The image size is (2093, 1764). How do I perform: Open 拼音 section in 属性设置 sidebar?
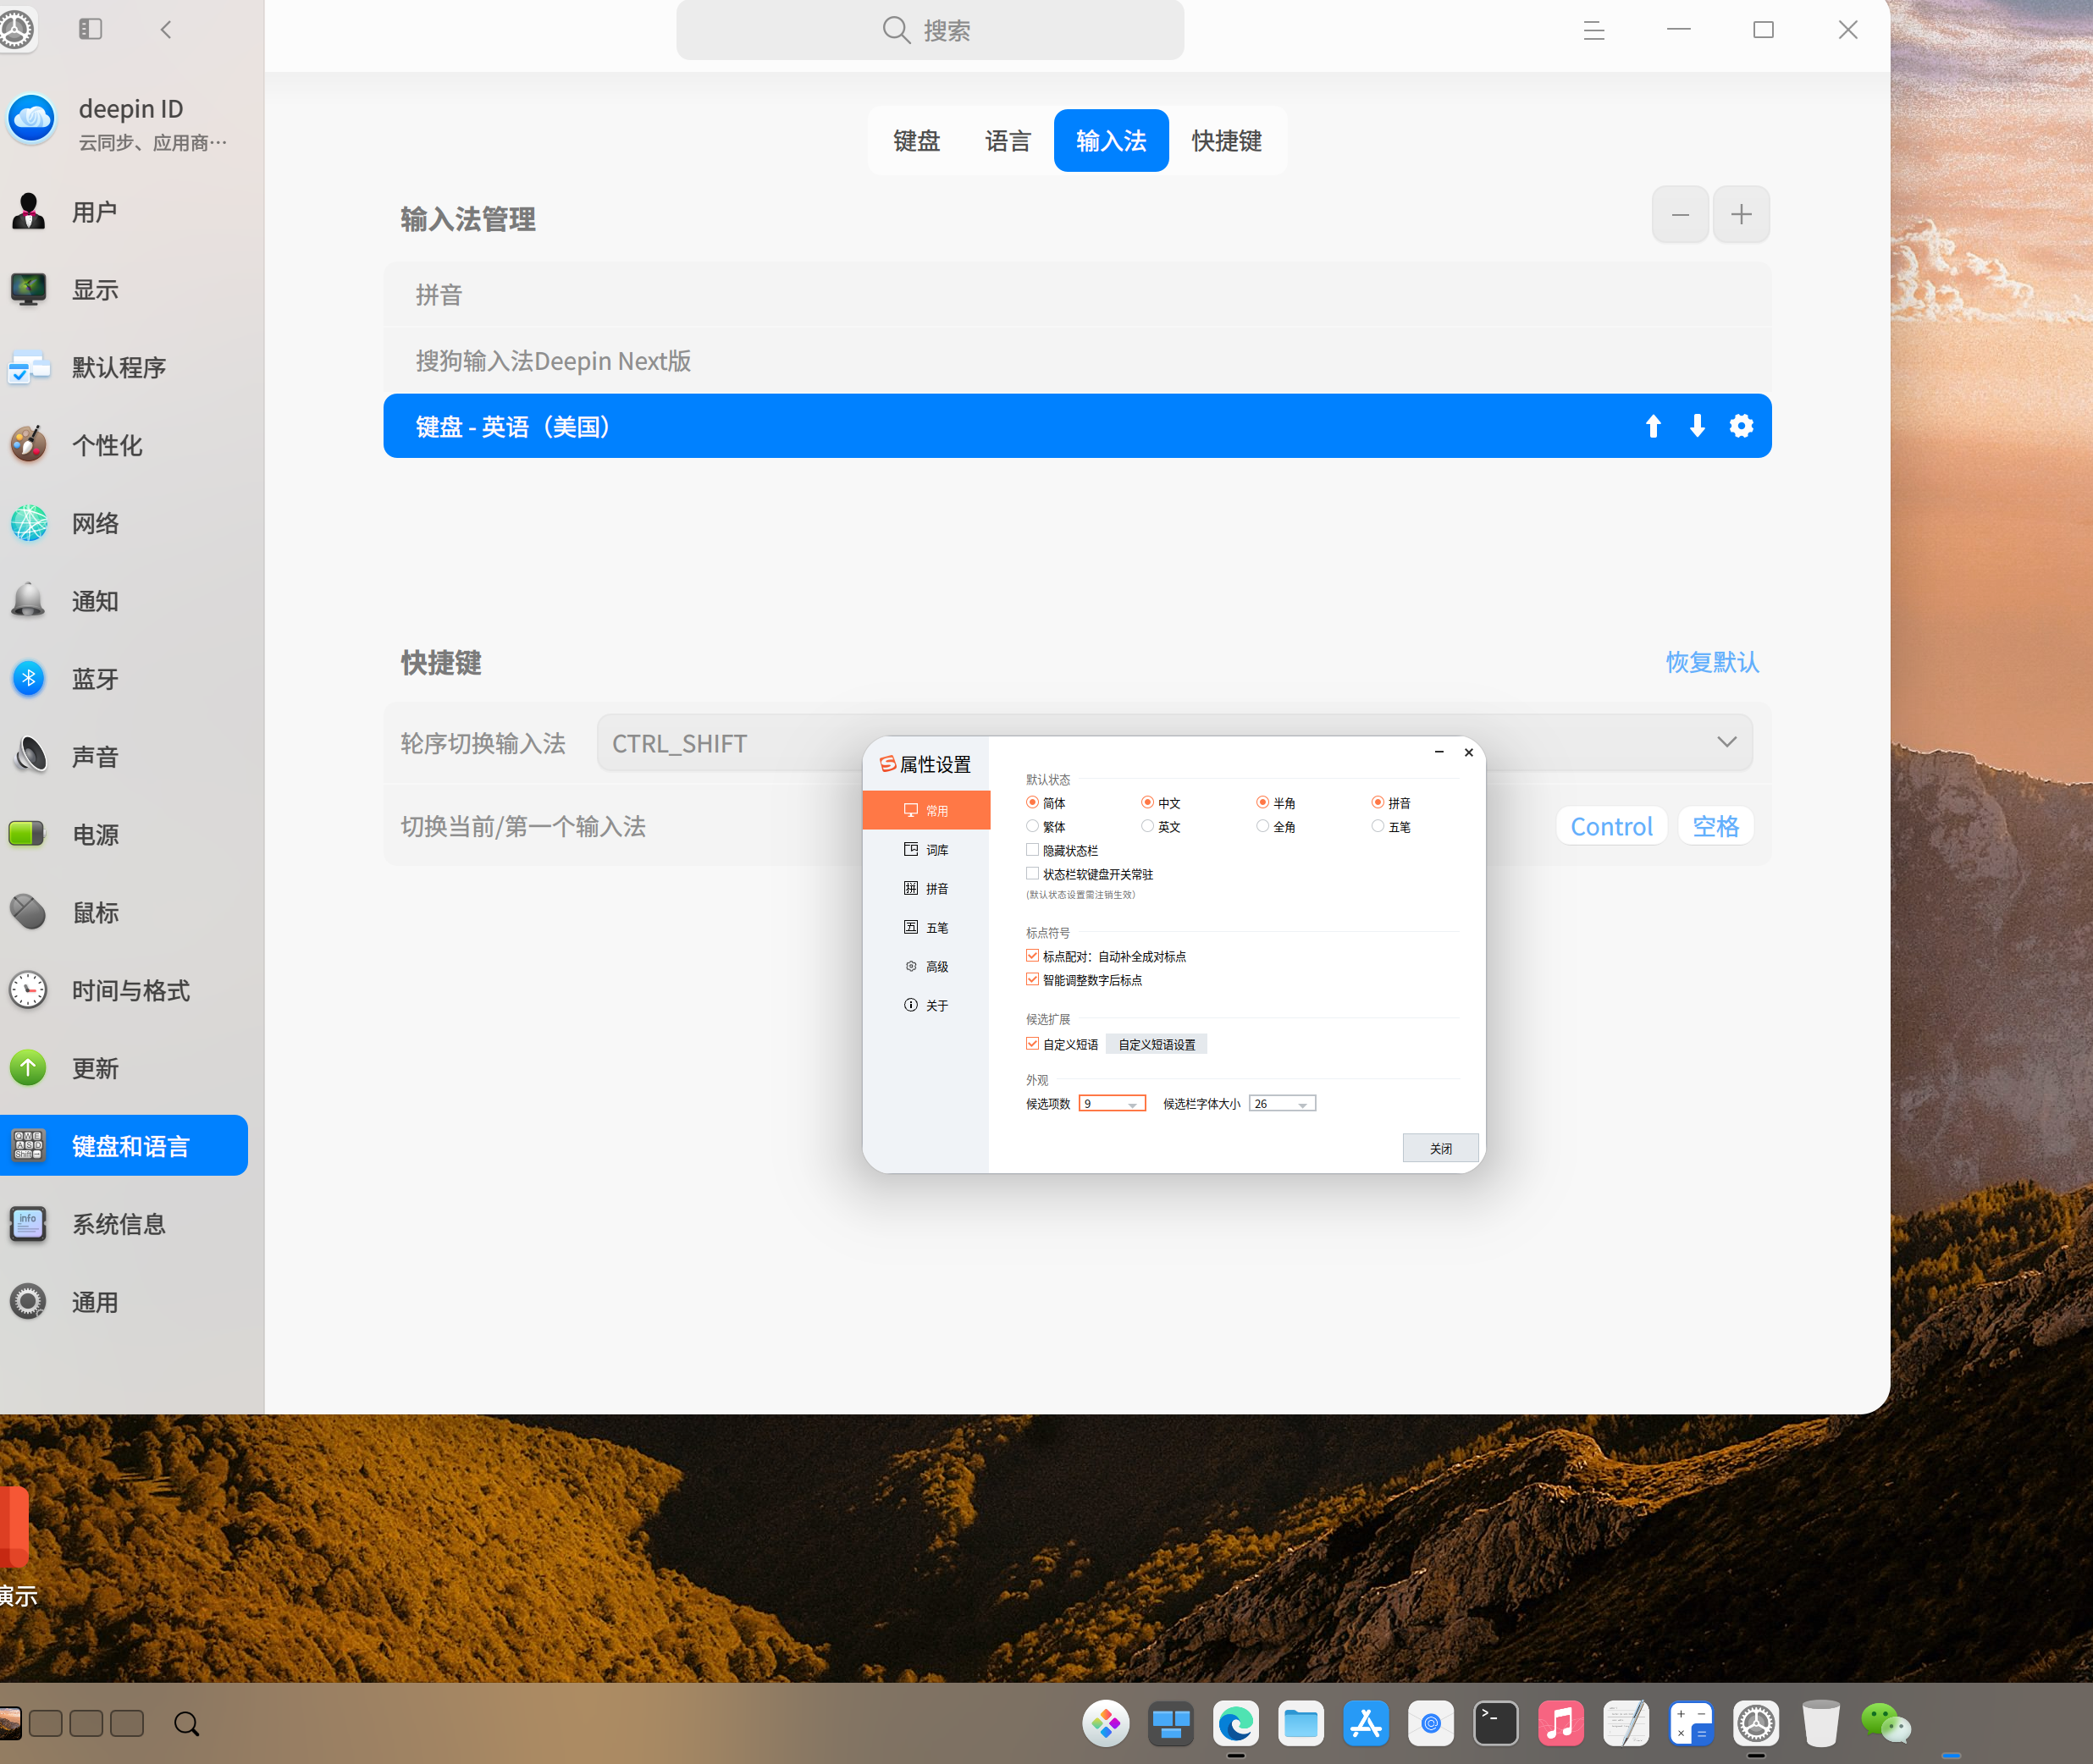[x=926, y=888]
